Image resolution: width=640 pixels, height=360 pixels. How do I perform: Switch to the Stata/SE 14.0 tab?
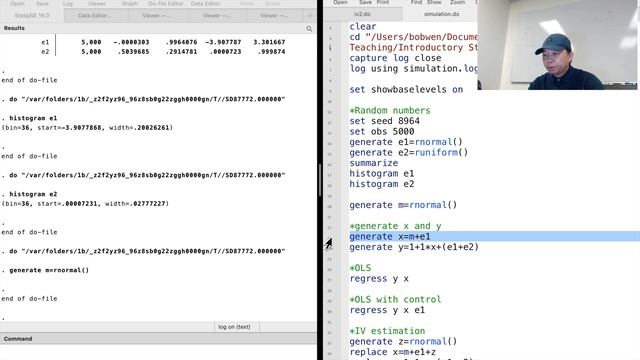32,16
